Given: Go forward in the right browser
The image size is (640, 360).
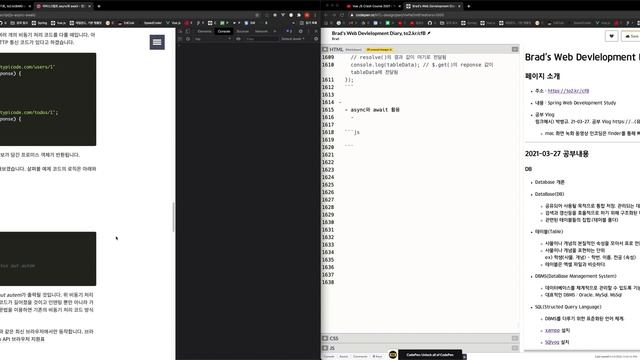Looking at the screenshot, I should 334,15.
